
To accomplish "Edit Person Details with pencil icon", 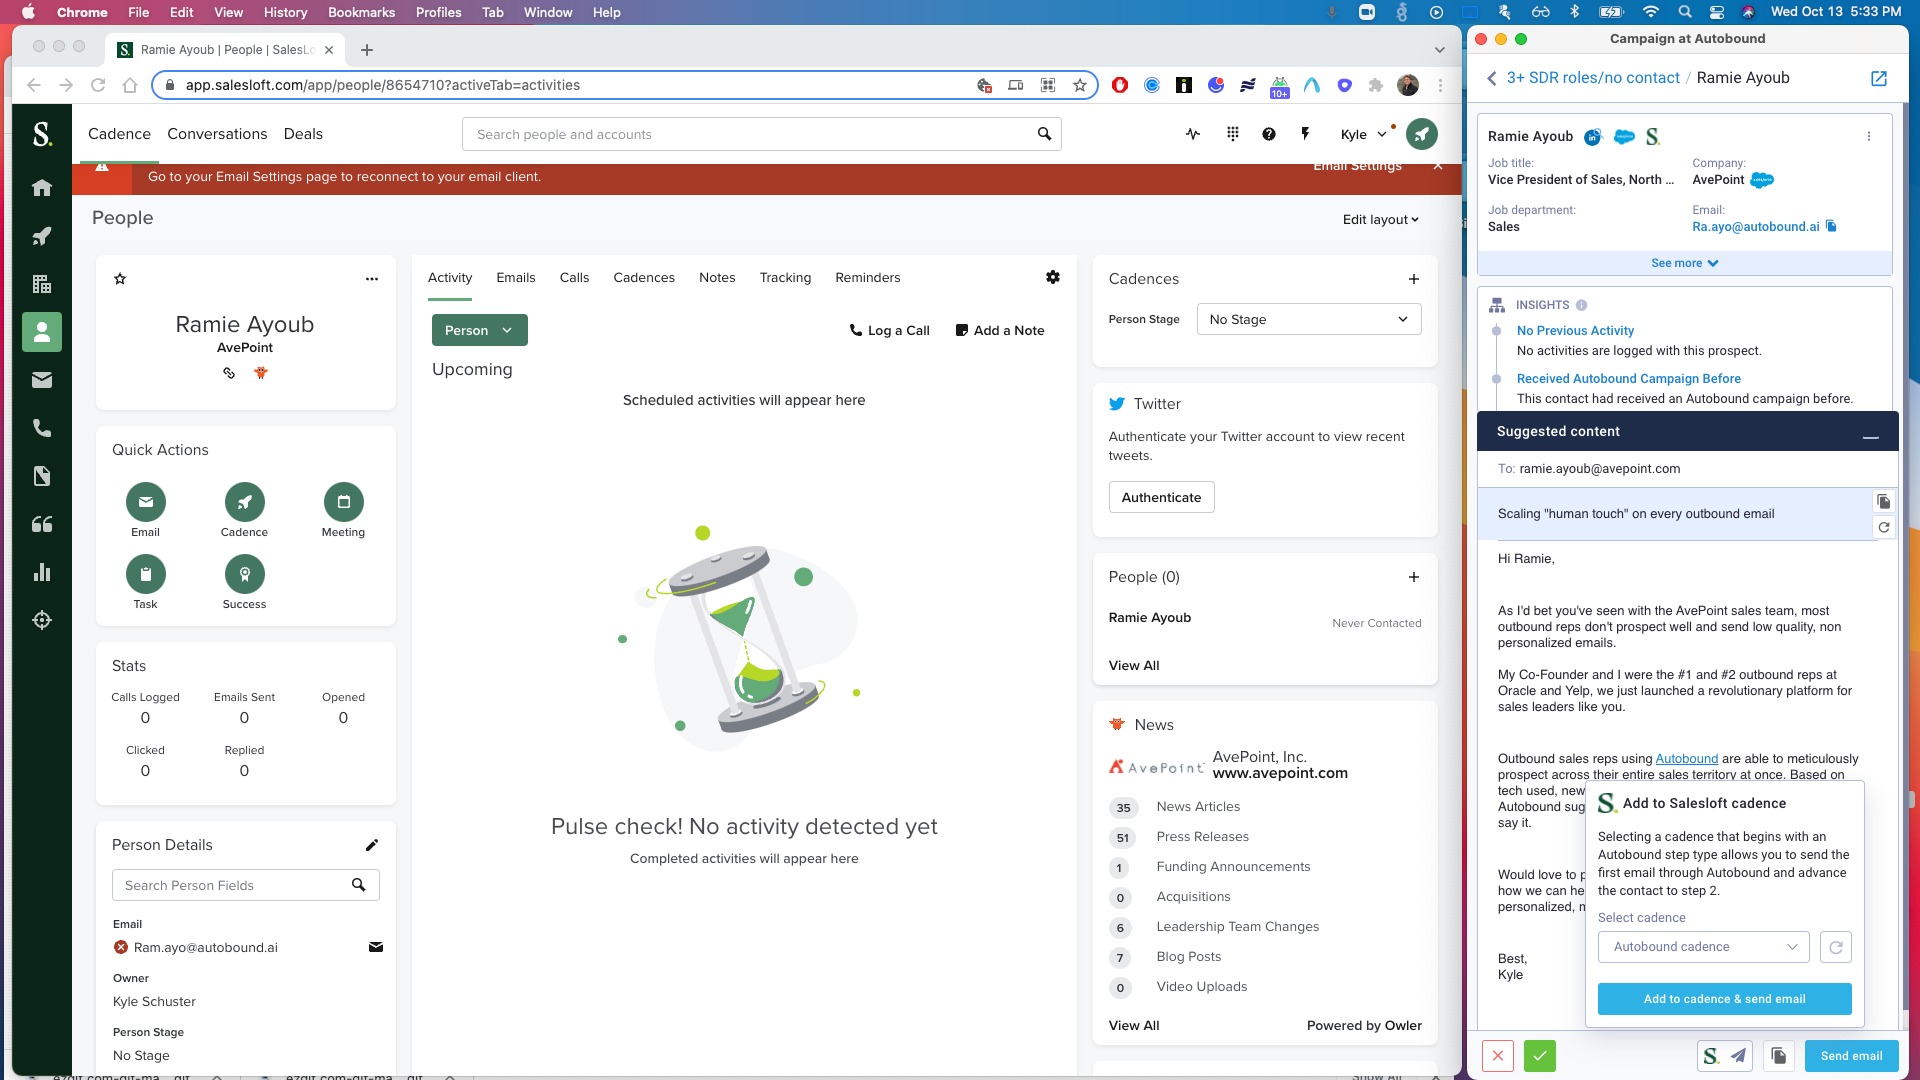I will [x=372, y=845].
